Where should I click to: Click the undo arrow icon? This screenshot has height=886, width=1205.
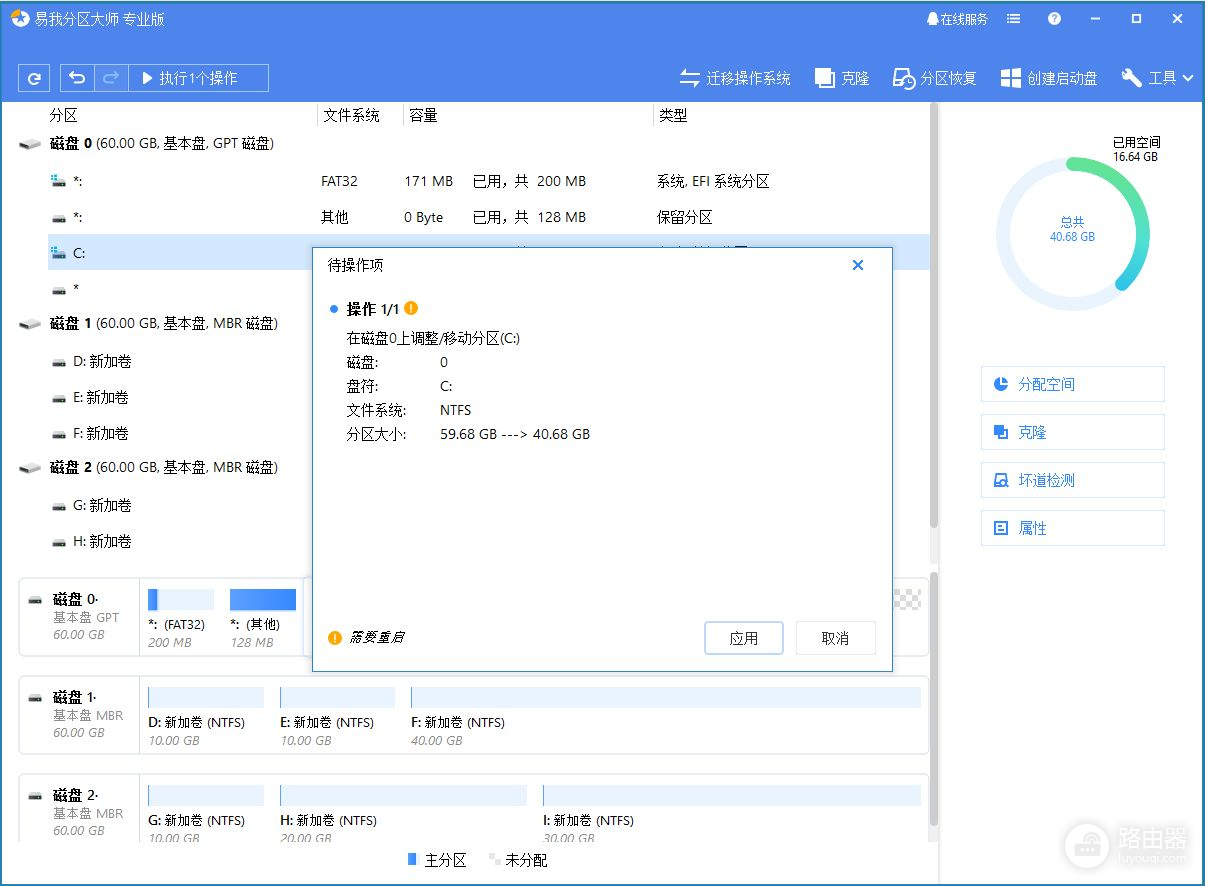pos(78,78)
